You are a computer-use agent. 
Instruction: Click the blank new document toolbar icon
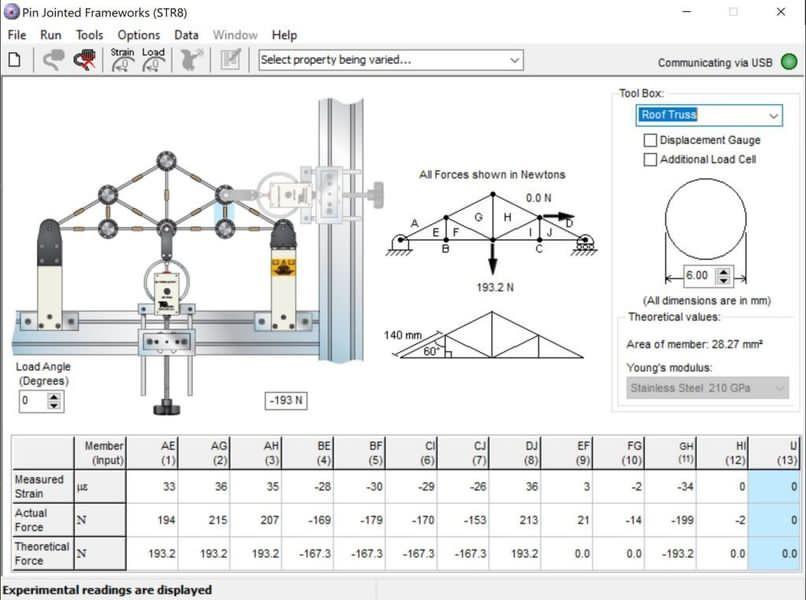[15, 60]
